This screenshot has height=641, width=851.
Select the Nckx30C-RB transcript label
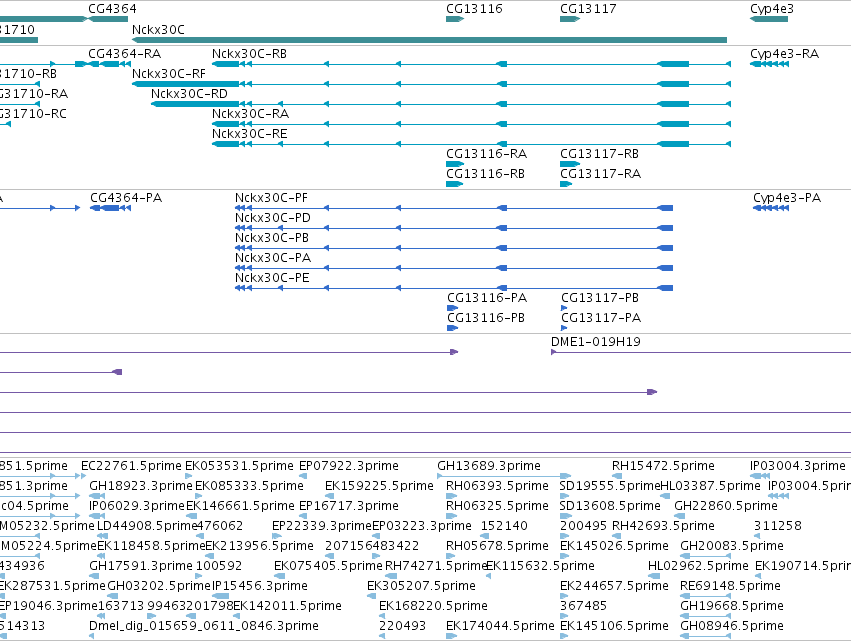250,54
